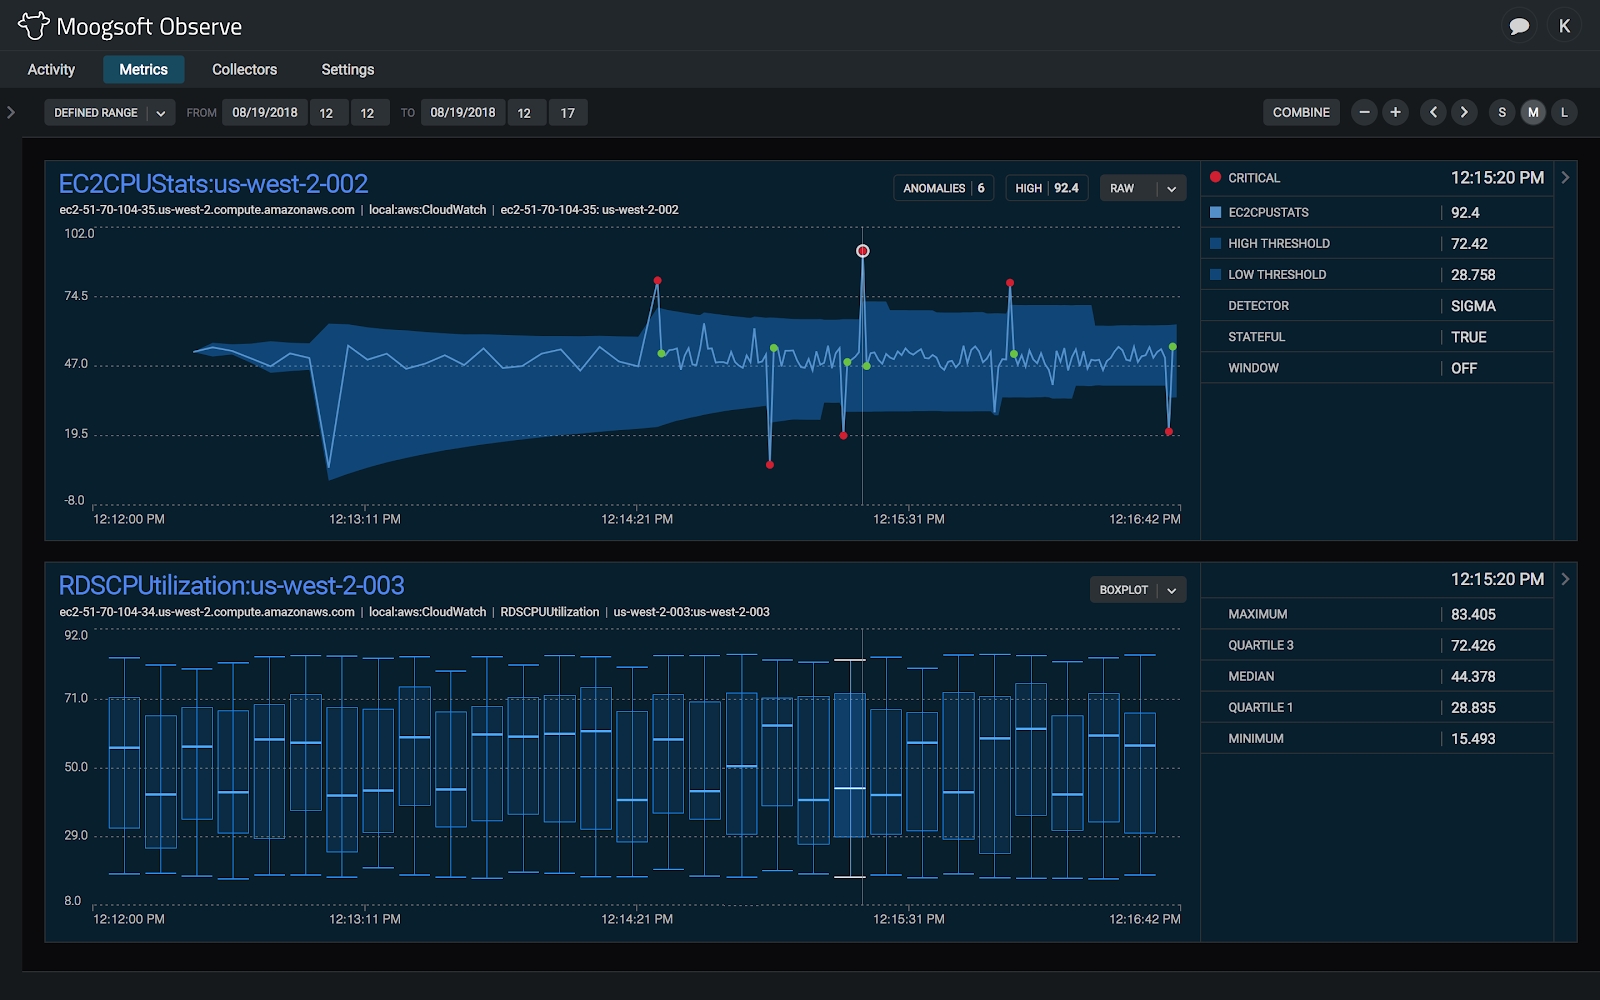Open the chat bubble icon
Screen dimensions: 1600x1000
click(1519, 25)
